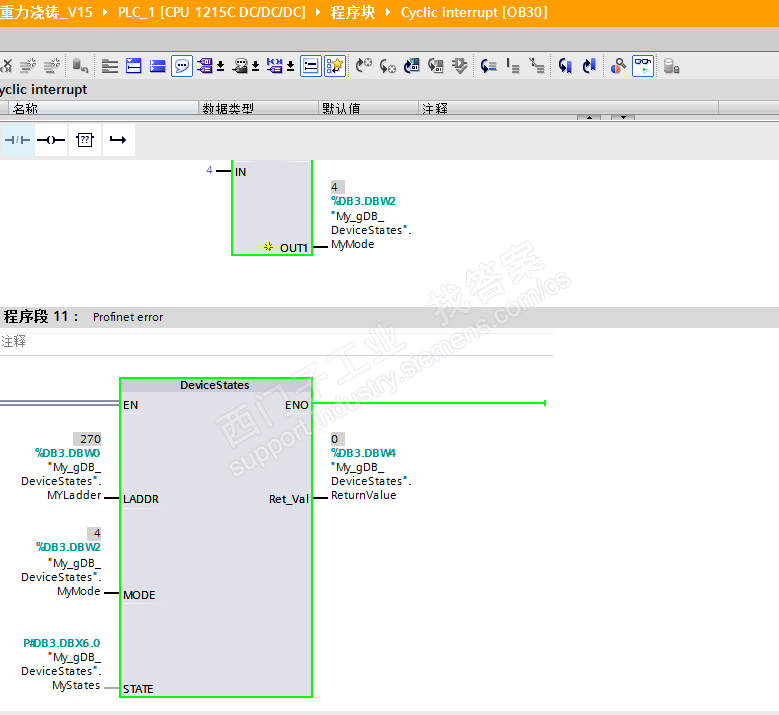Open dropdown arrow beside blue-purple operand icon

pos(291,67)
